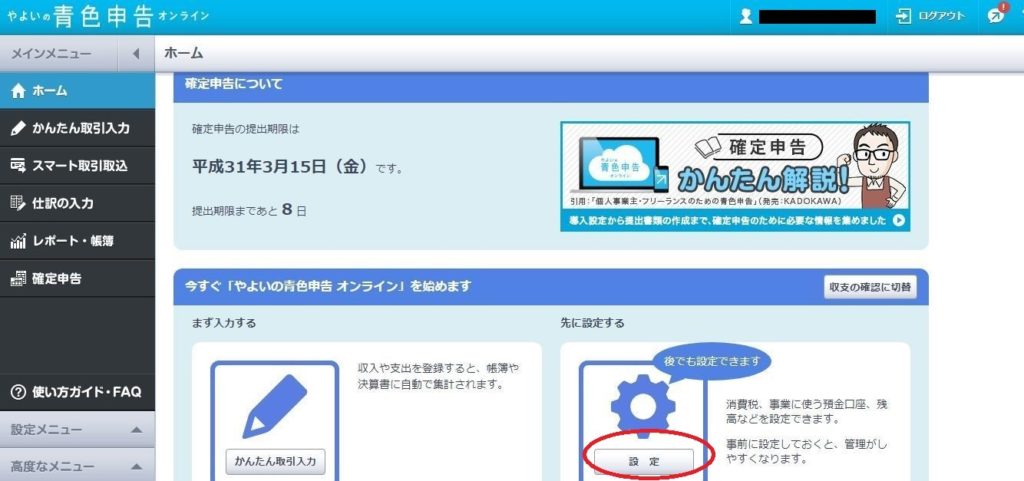Click the 確定申告 sidebar icon
This screenshot has width=1024, height=481.
18,279
